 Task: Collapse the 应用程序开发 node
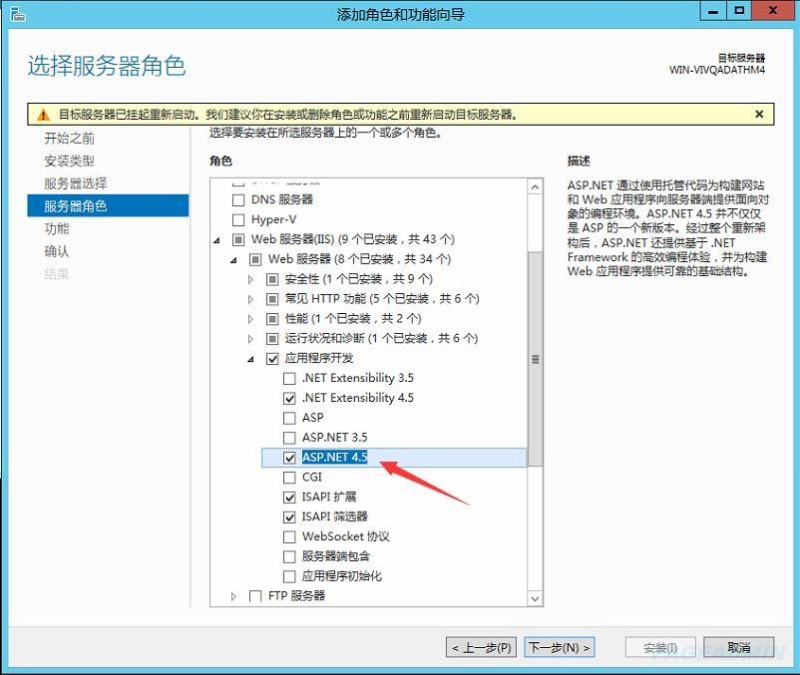click(x=251, y=360)
